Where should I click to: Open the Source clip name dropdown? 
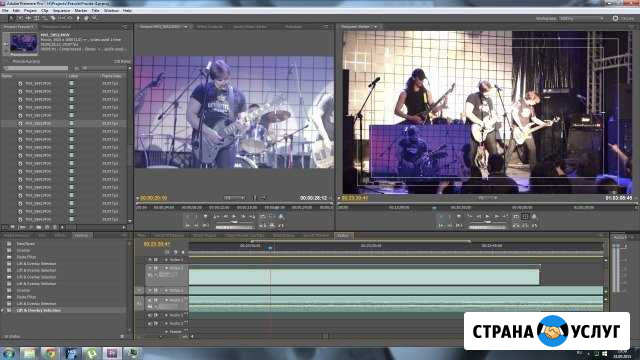pos(186,27)
